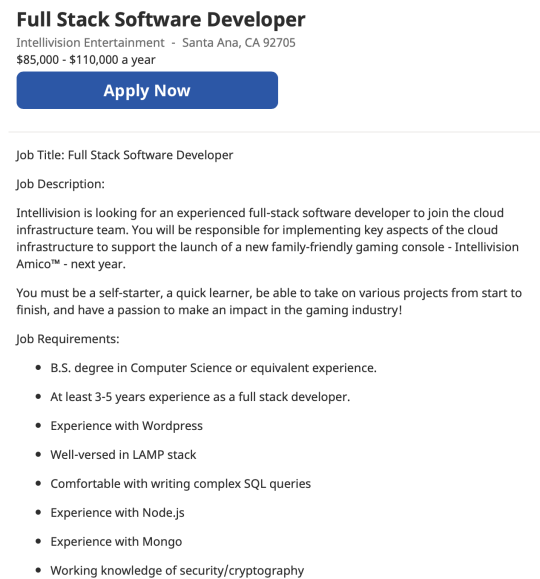This screenshot has height=579, width=540.
Task: Click the Full Stack Software Developer heading
Action: (161, 20)
